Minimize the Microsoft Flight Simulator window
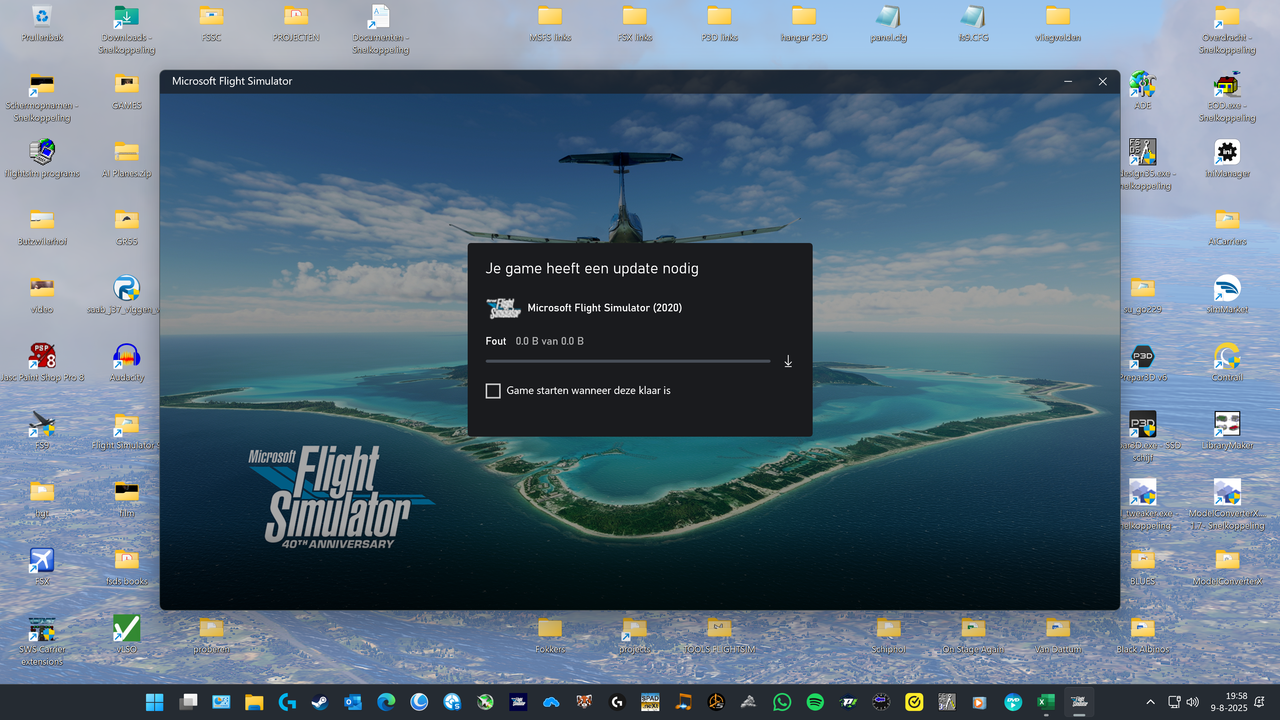 pos(1069,81)
